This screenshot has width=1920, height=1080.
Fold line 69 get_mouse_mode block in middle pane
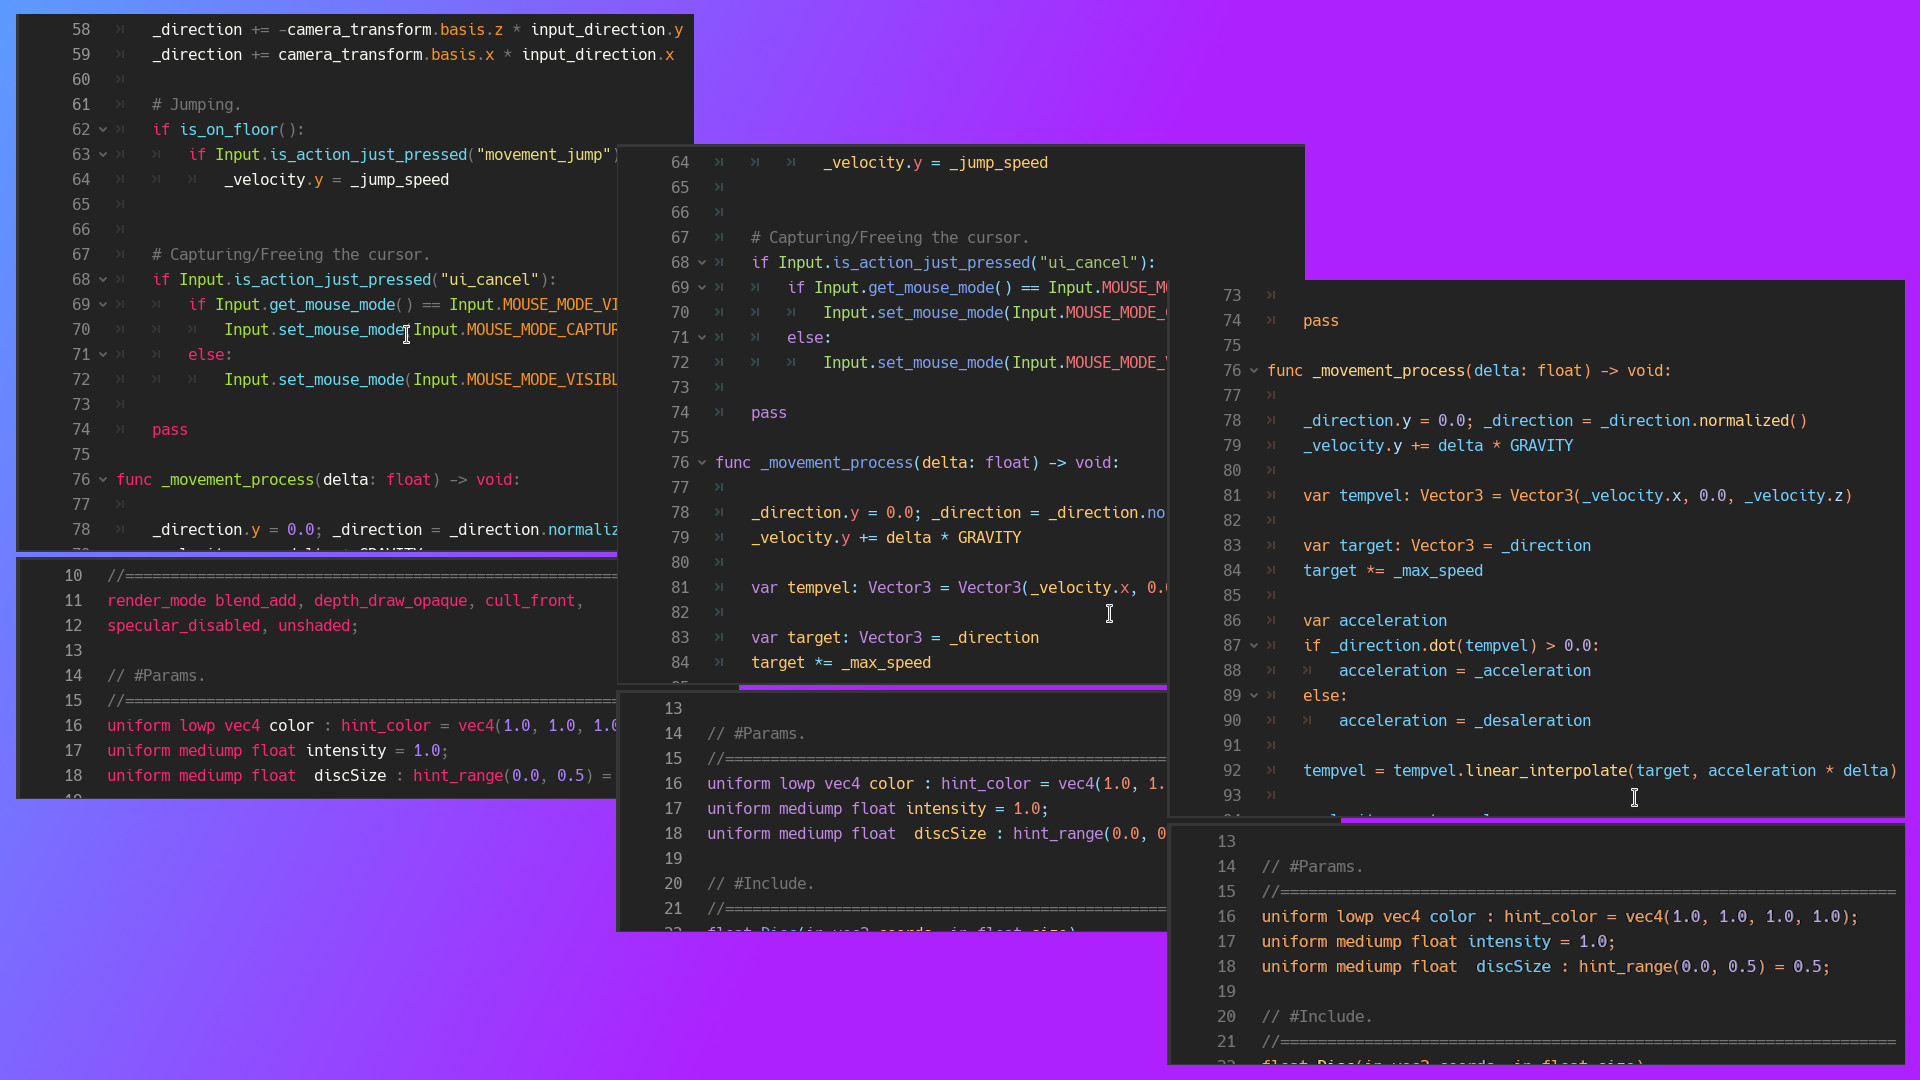point(702,288)
